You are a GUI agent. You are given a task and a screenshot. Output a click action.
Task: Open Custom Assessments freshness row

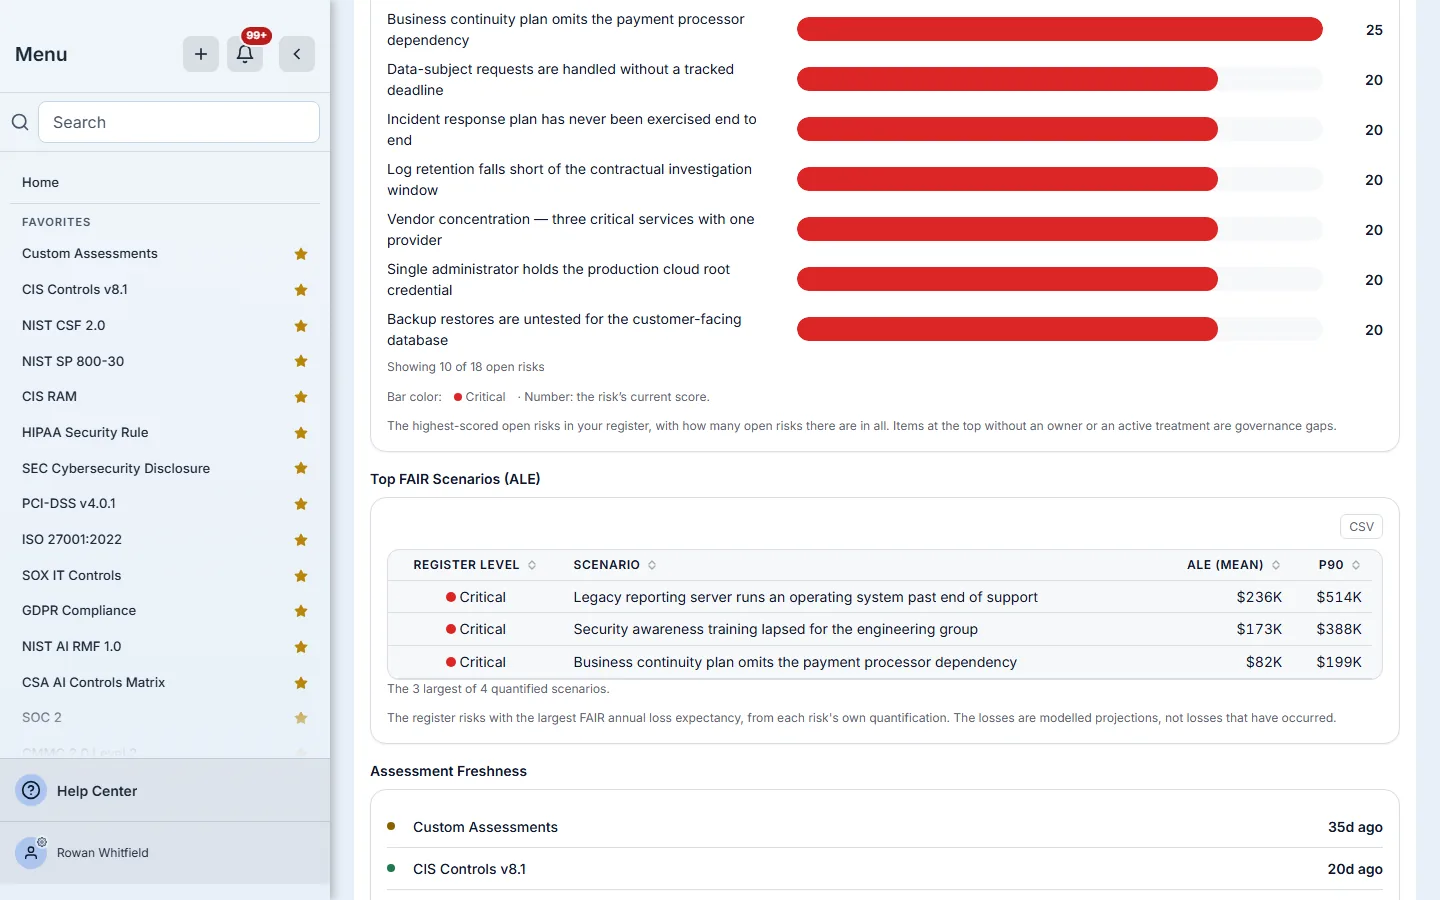[885, 827]
